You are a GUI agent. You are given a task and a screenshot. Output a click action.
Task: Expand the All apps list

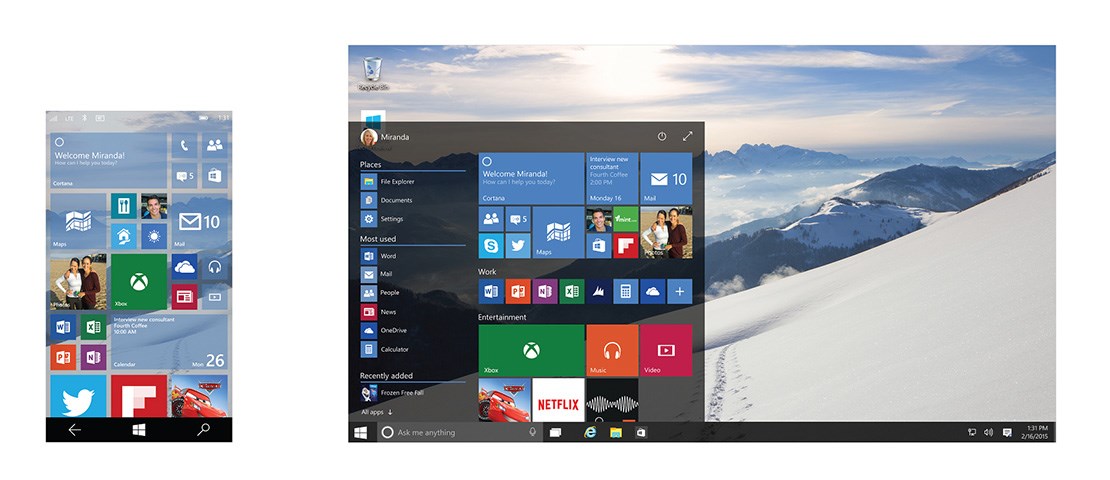point(377,411)
